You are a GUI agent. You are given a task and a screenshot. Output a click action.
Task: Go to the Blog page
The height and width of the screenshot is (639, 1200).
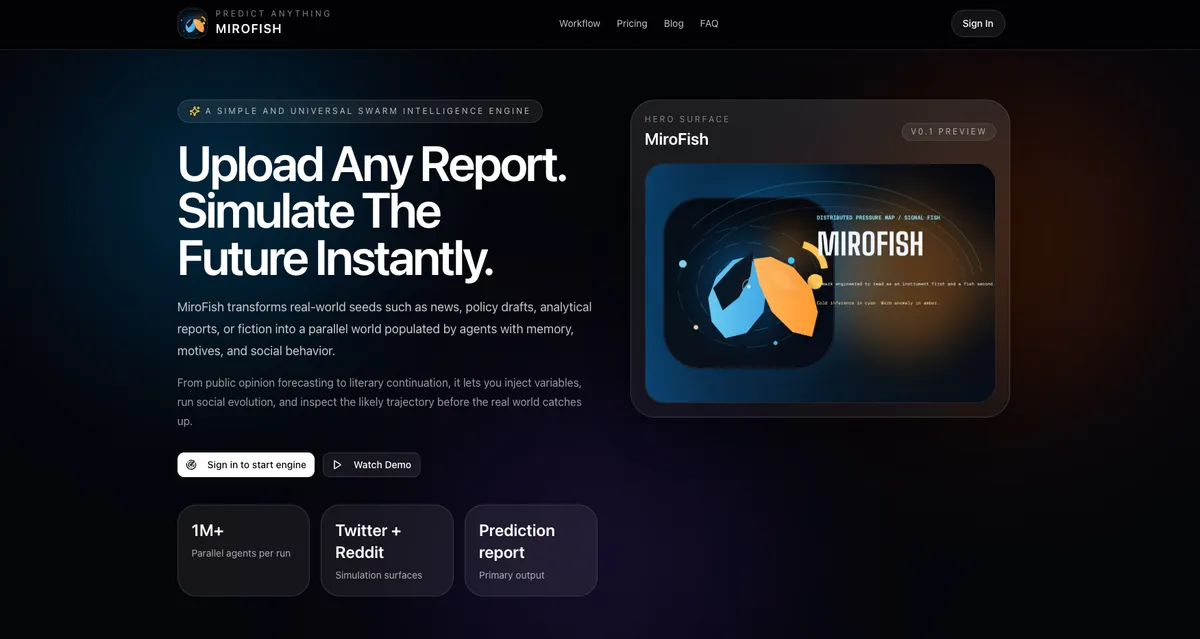tap(674, 23)
